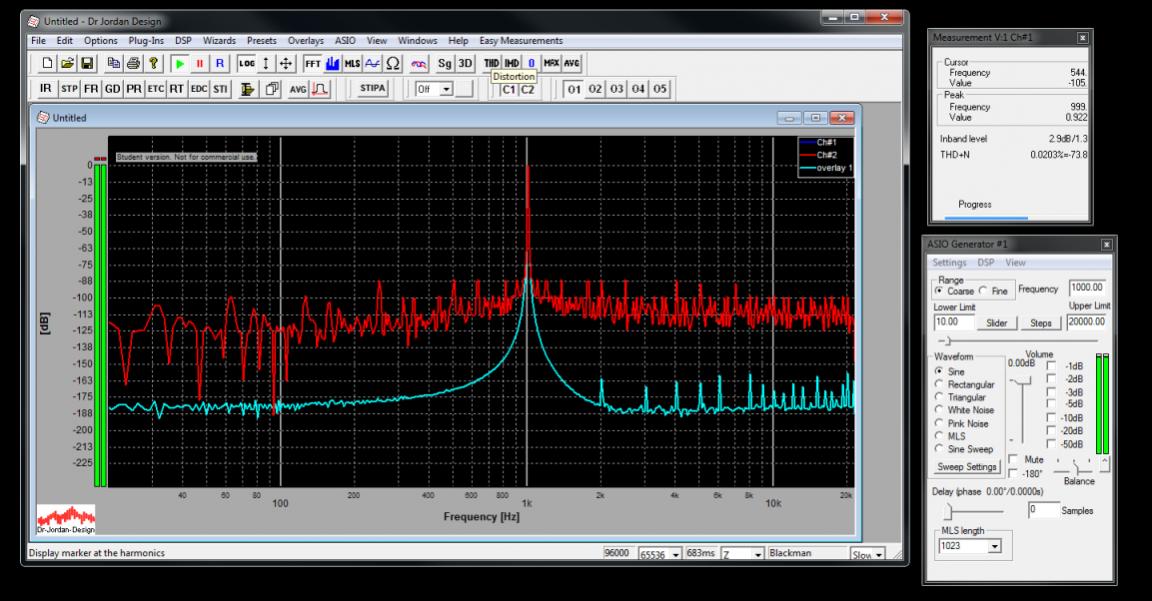Open the Z weighting dropdown in status bar
The image size is (1152, 601).
click(757, 554)
